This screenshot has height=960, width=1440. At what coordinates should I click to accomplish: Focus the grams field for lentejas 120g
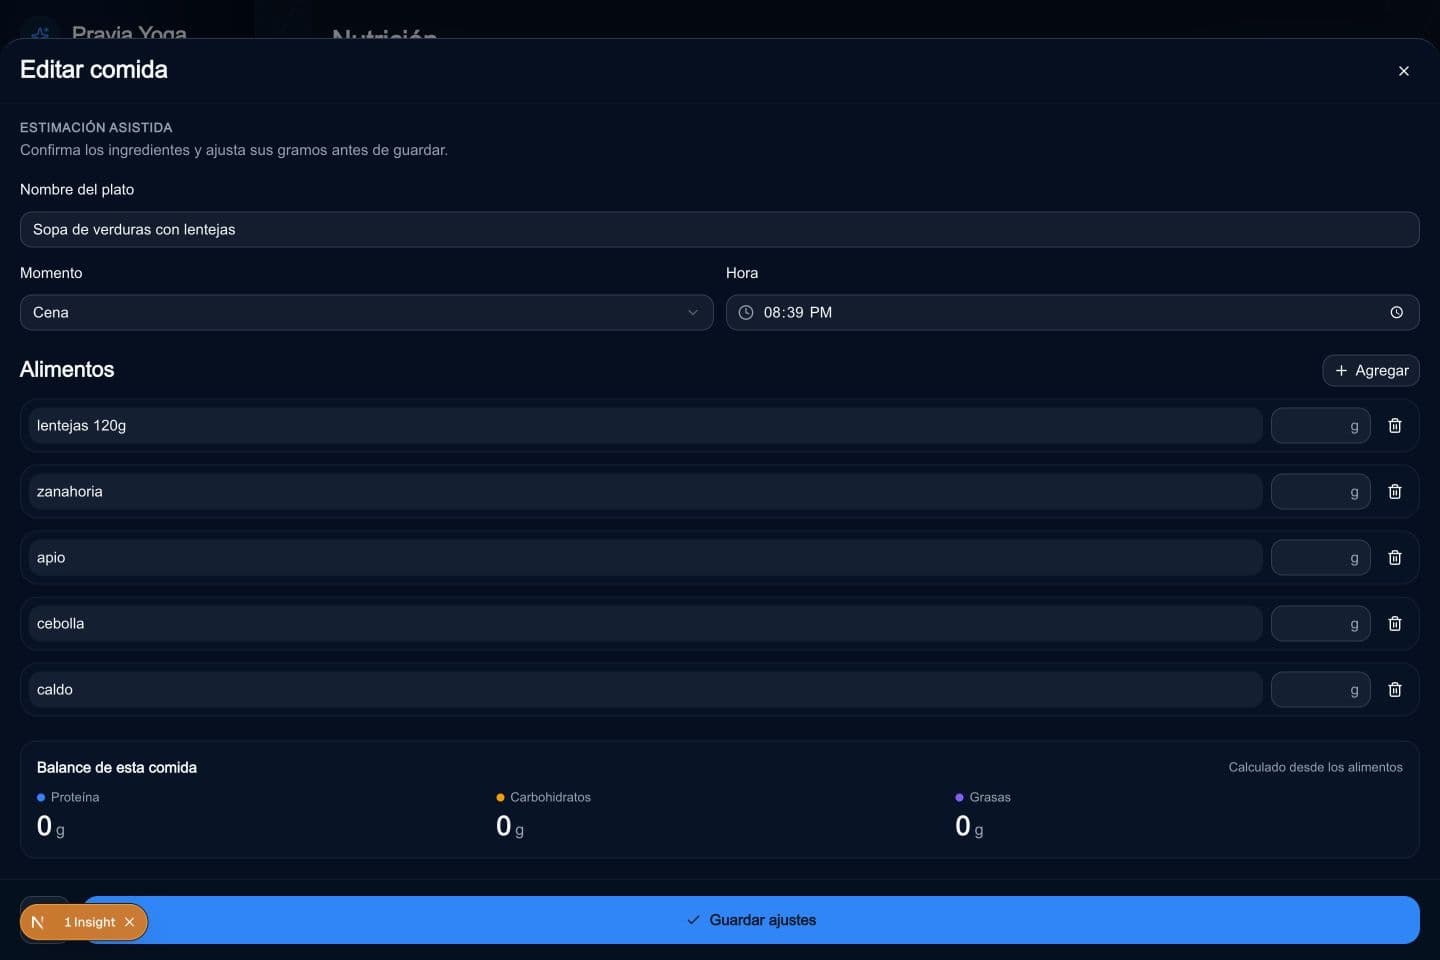pyautogui.click(x=1320, y=426)
